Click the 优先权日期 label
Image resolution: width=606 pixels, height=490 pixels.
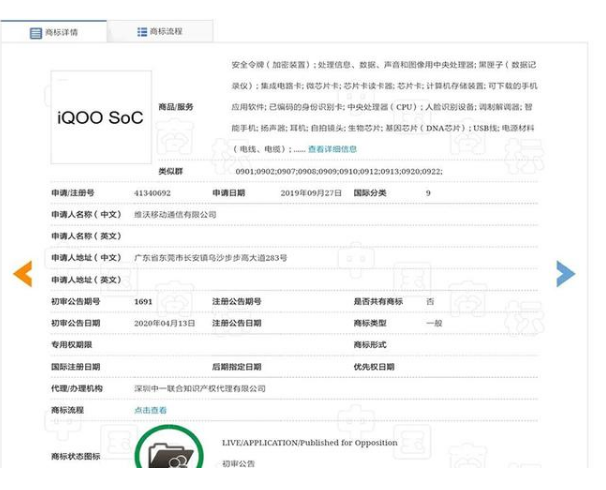tap(374, 367)
